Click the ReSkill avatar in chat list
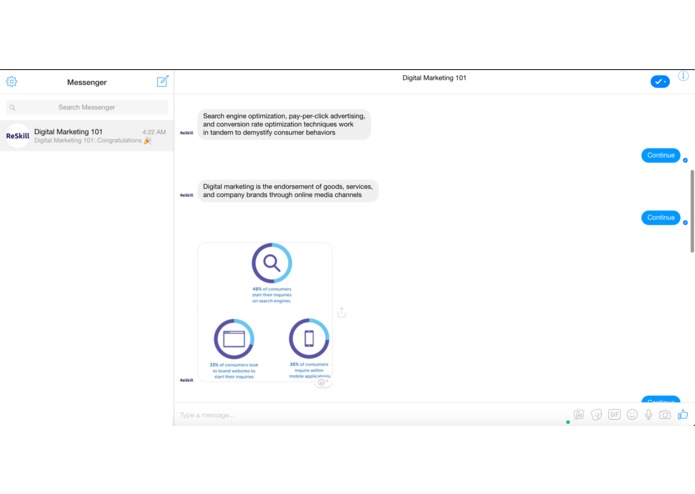This screenshot has height=494, width=695. point(17,136)
